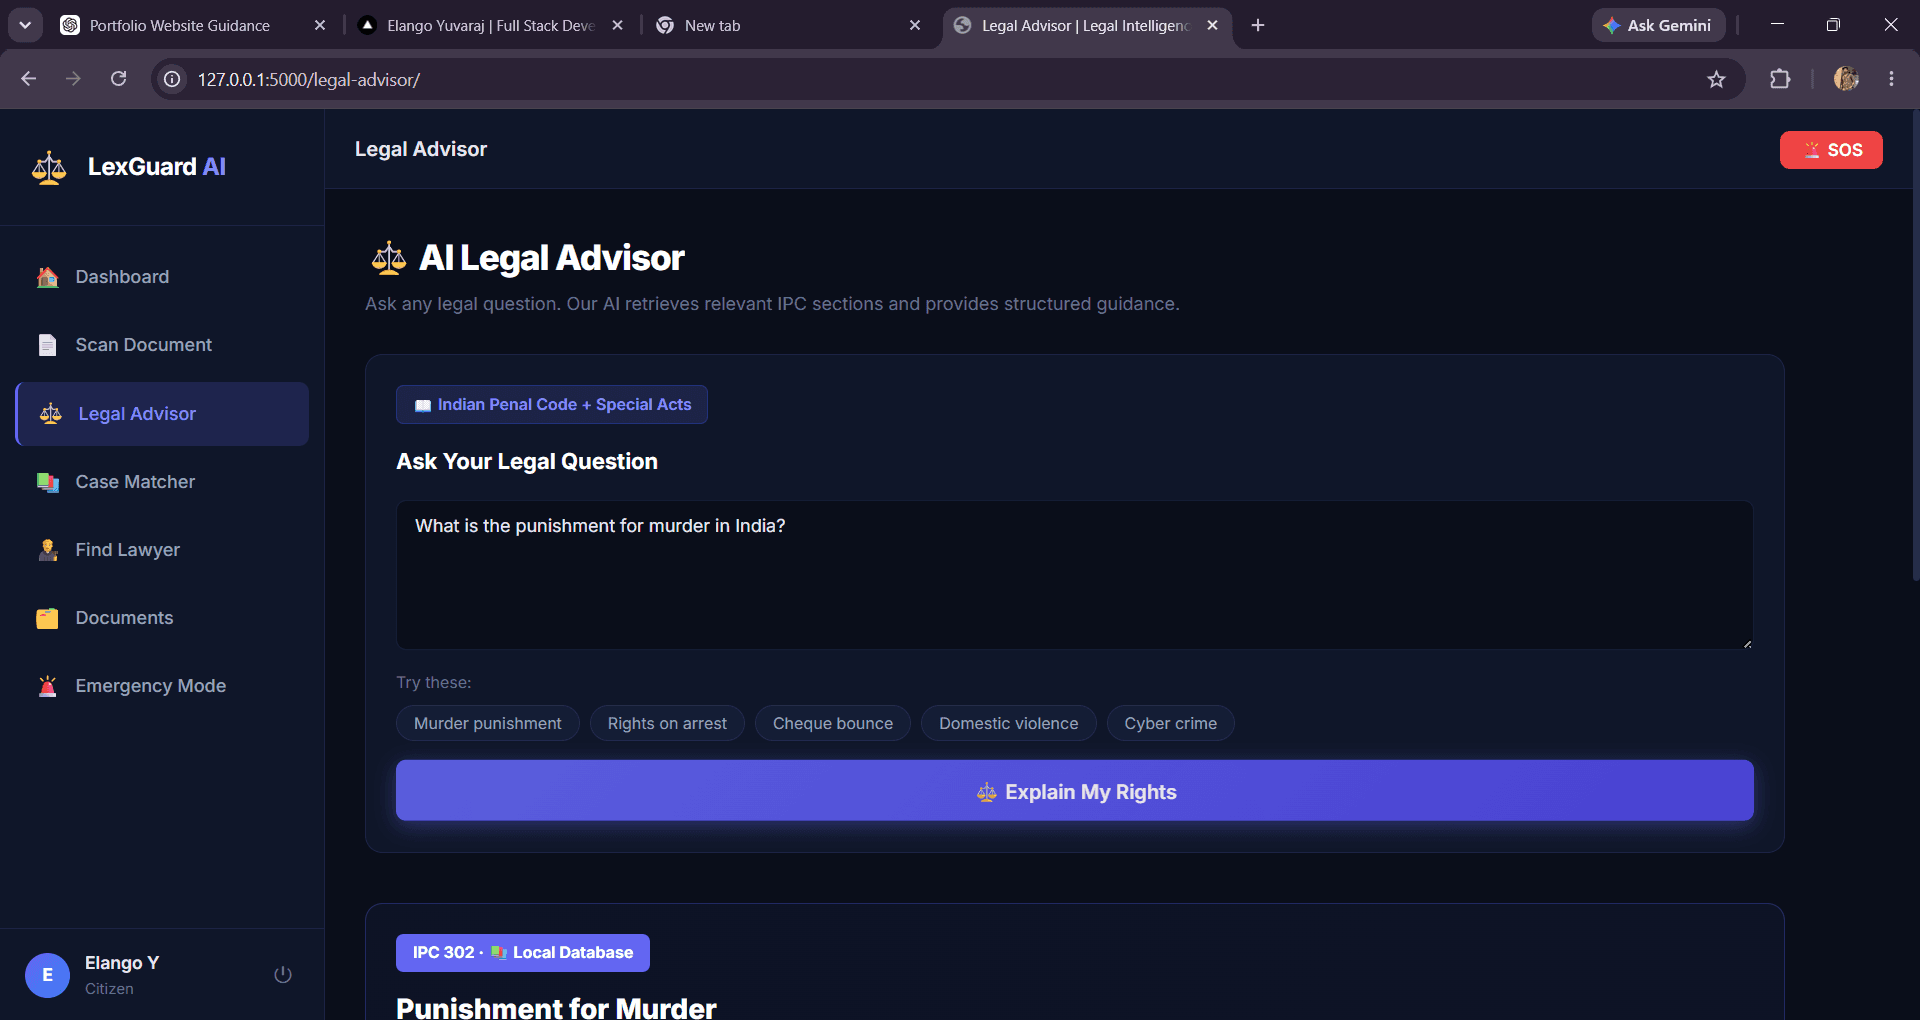Viewport: 1920px width, 1020px height.
Task: Select the Cyber crime suggestion chip
Action: tap(1171, 723)
